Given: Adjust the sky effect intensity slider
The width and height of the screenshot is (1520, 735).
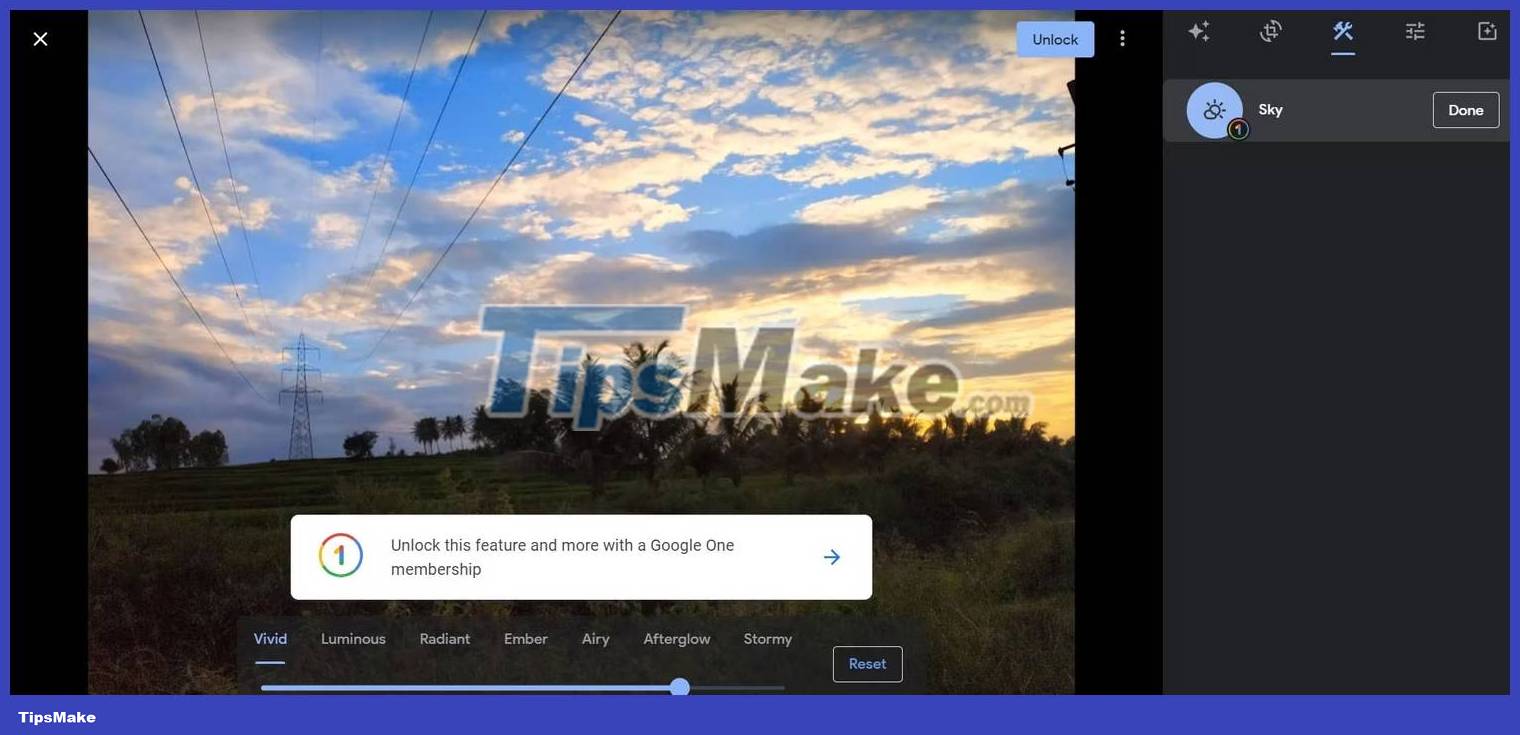Looking at the screenshot, I should pos(680,687).
